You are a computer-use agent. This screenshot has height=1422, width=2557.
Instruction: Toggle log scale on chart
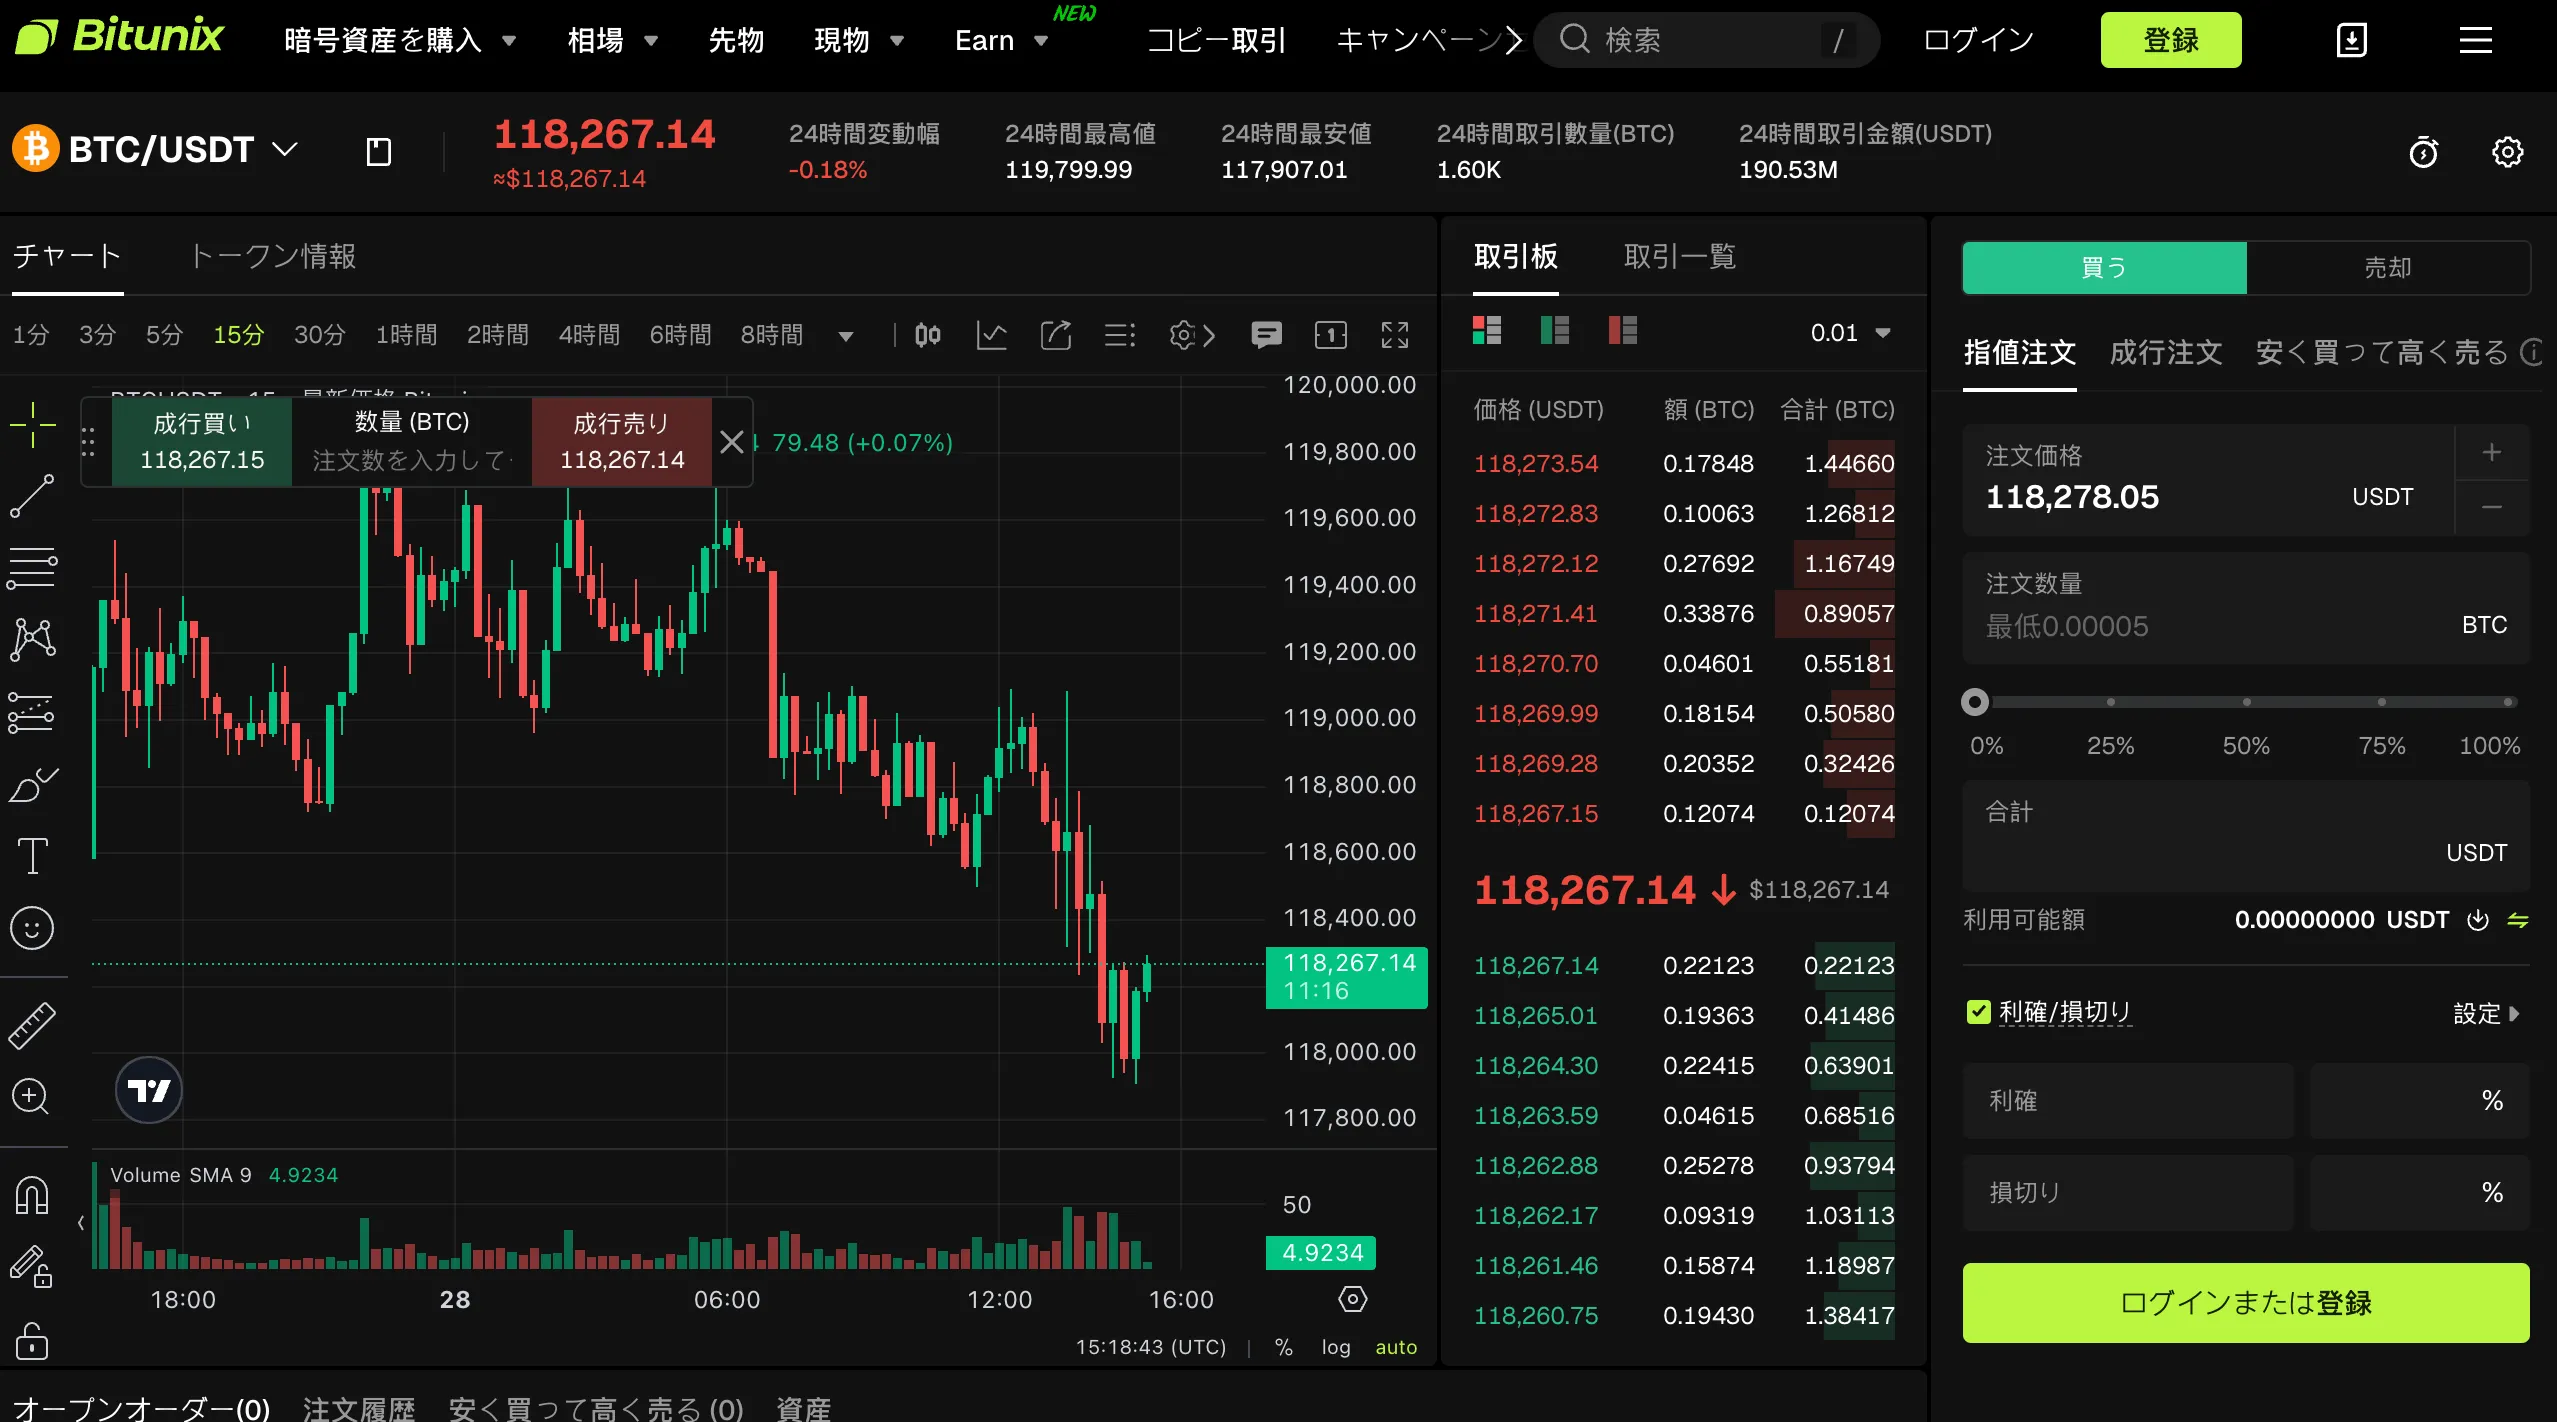[1336, 1347]
